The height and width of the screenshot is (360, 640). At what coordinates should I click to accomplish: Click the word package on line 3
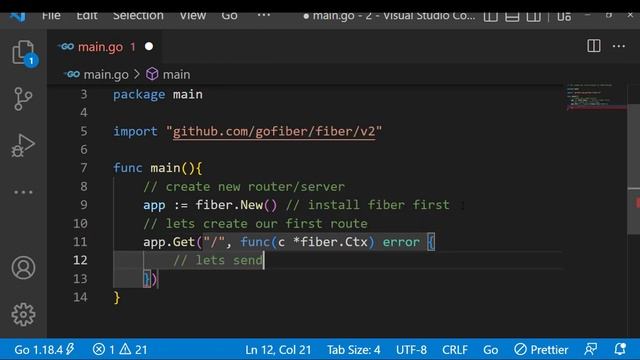coord(139,95)
